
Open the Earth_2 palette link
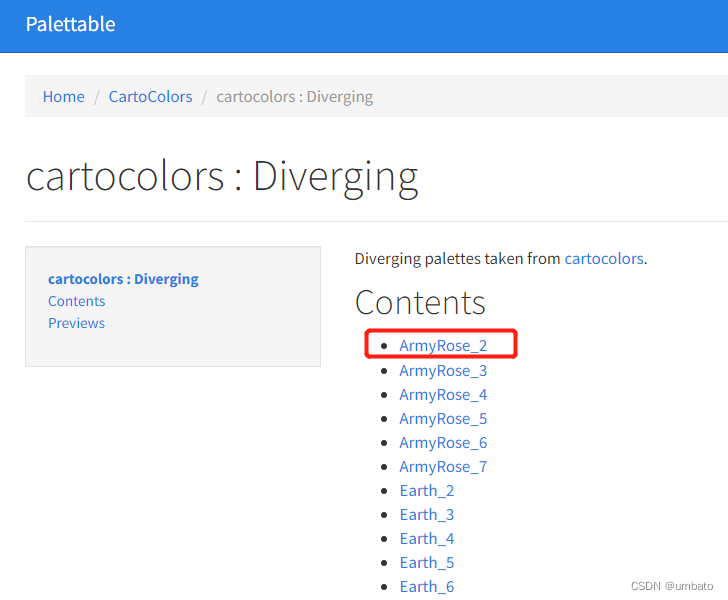pos(427,490)
